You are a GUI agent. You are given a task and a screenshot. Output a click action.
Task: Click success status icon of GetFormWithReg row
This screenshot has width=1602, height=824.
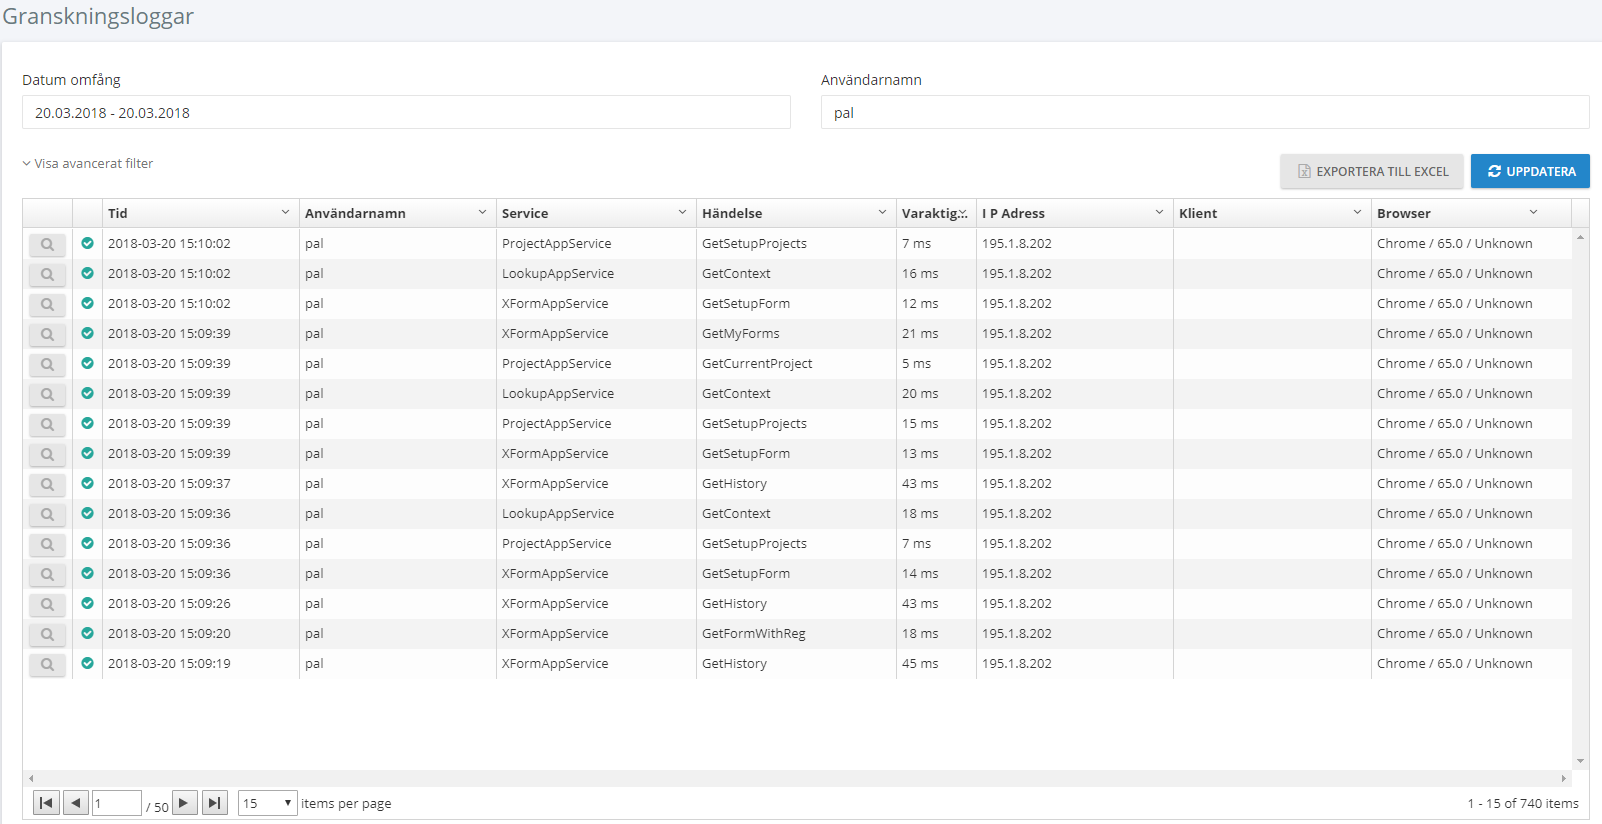coord(87,633)
